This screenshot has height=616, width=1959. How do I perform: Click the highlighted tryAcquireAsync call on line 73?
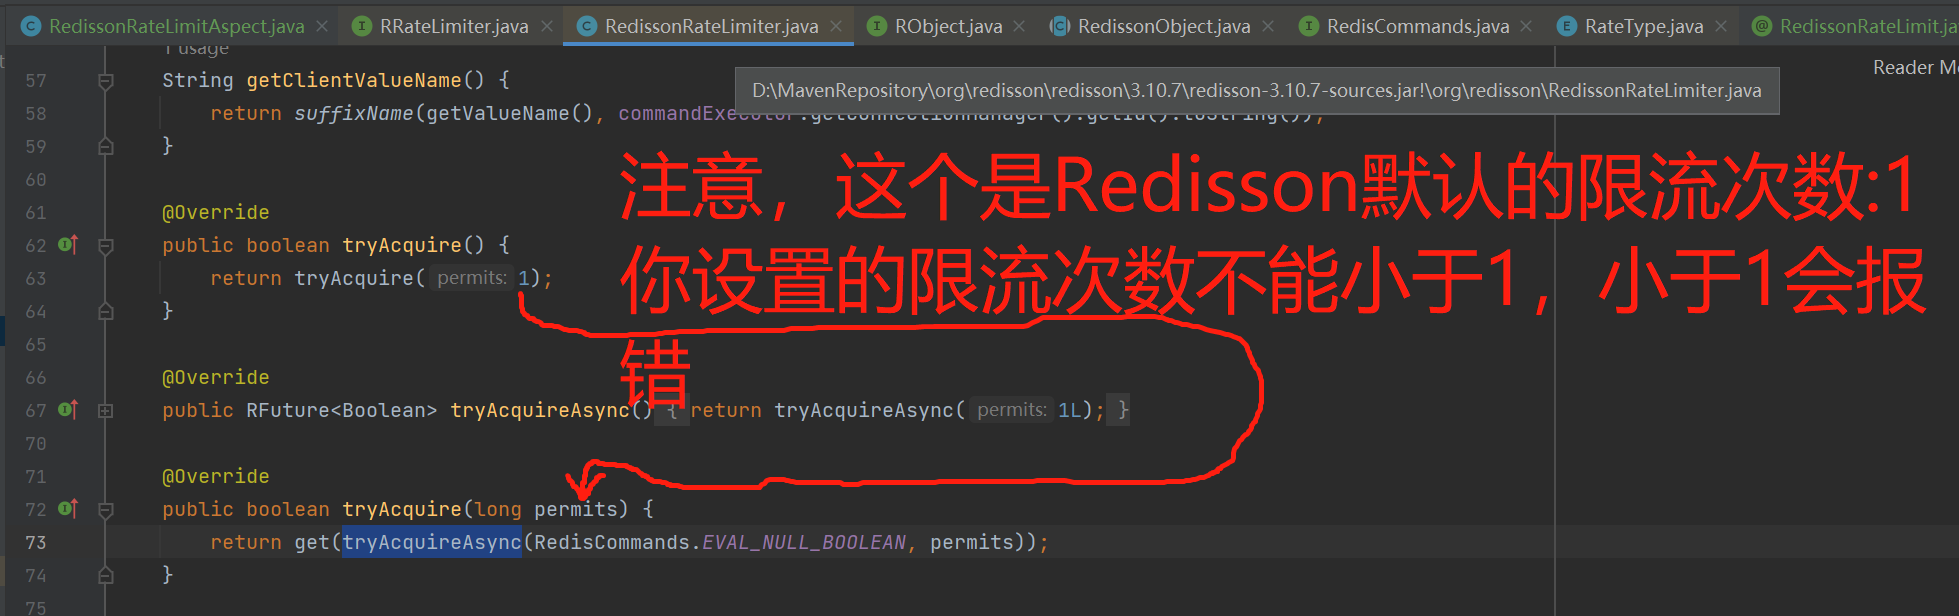pos(432,542)
